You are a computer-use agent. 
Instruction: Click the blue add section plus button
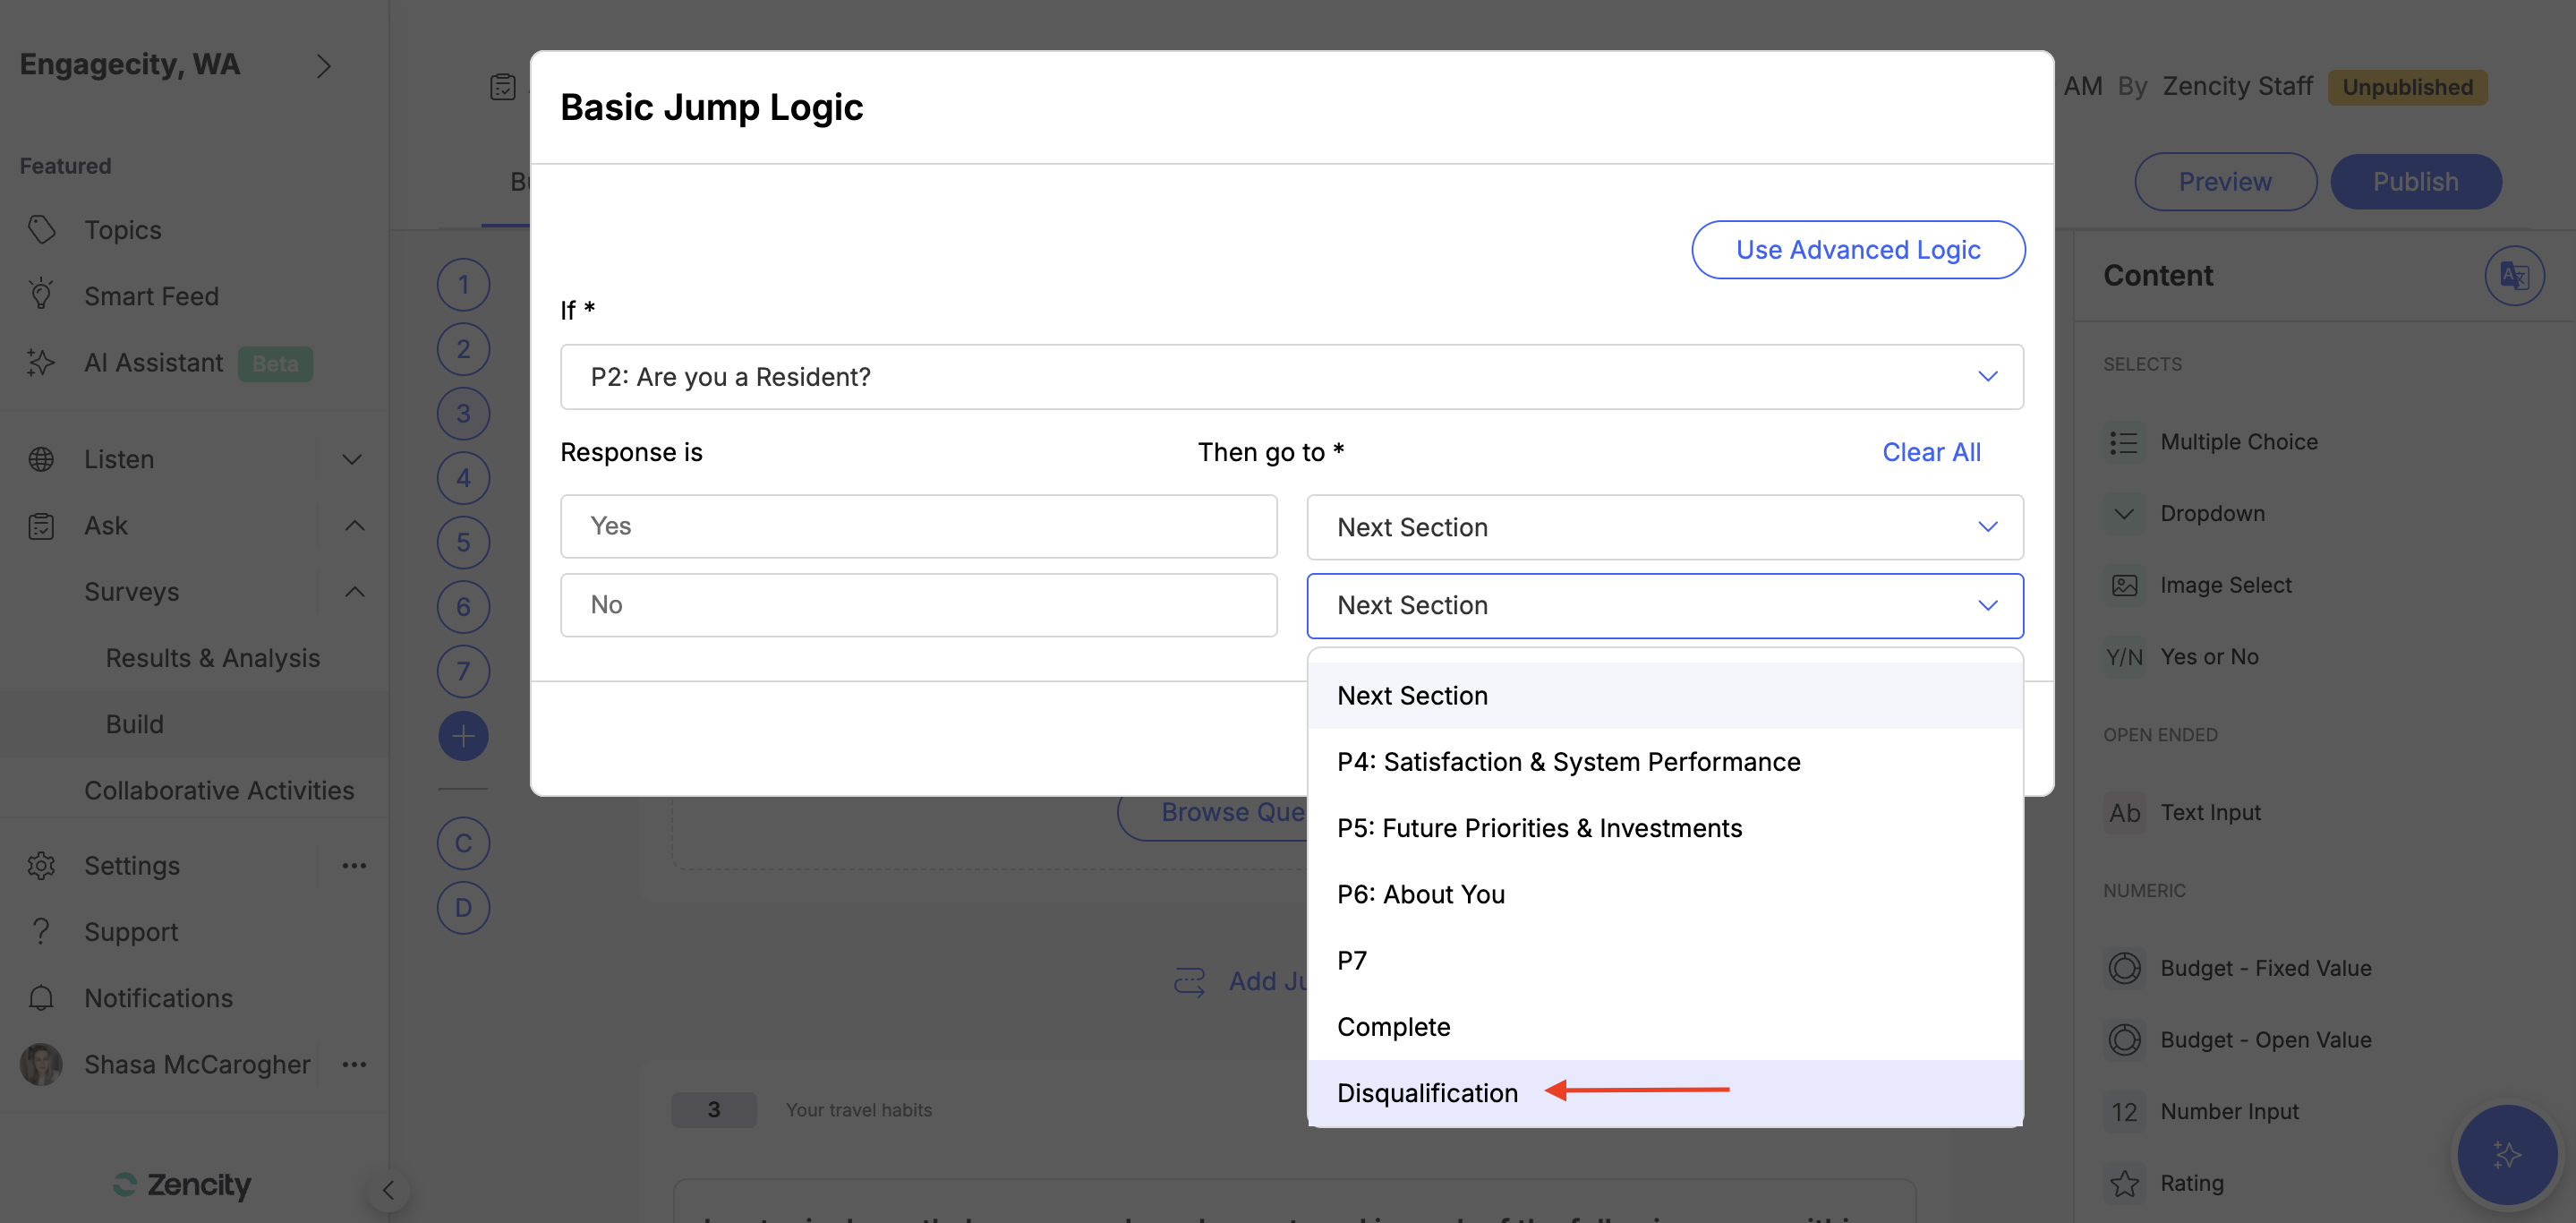(463, 736)
